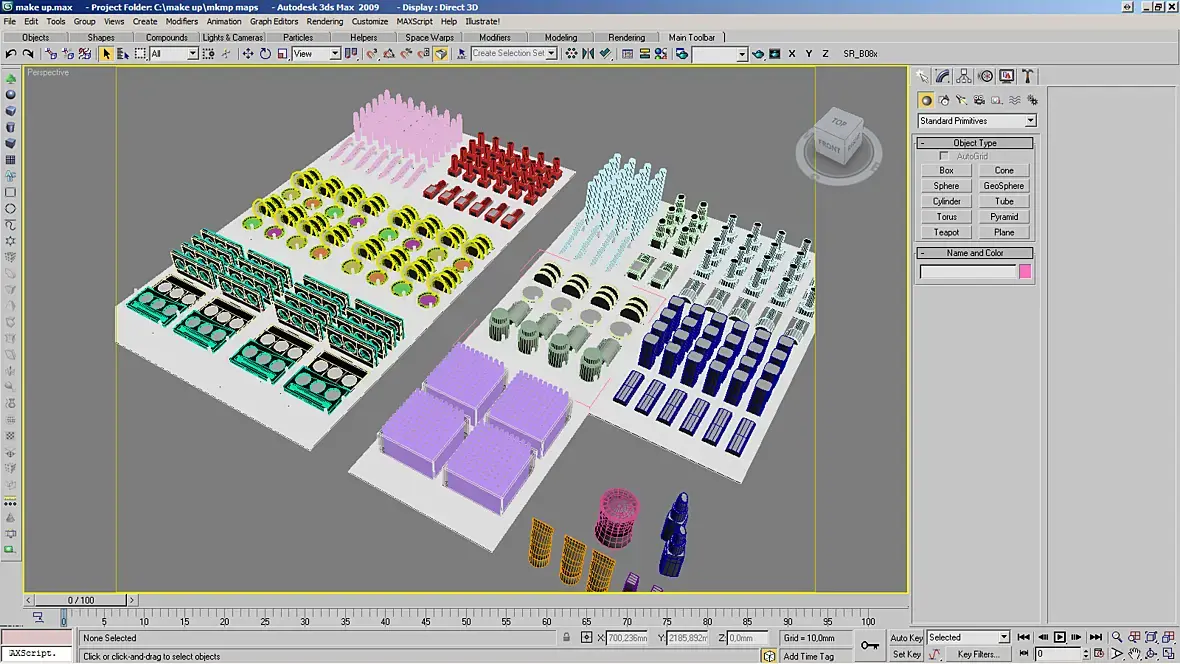Click the Teapot primitive button
Screen dimensions: 1180x664
click(946, 233)
